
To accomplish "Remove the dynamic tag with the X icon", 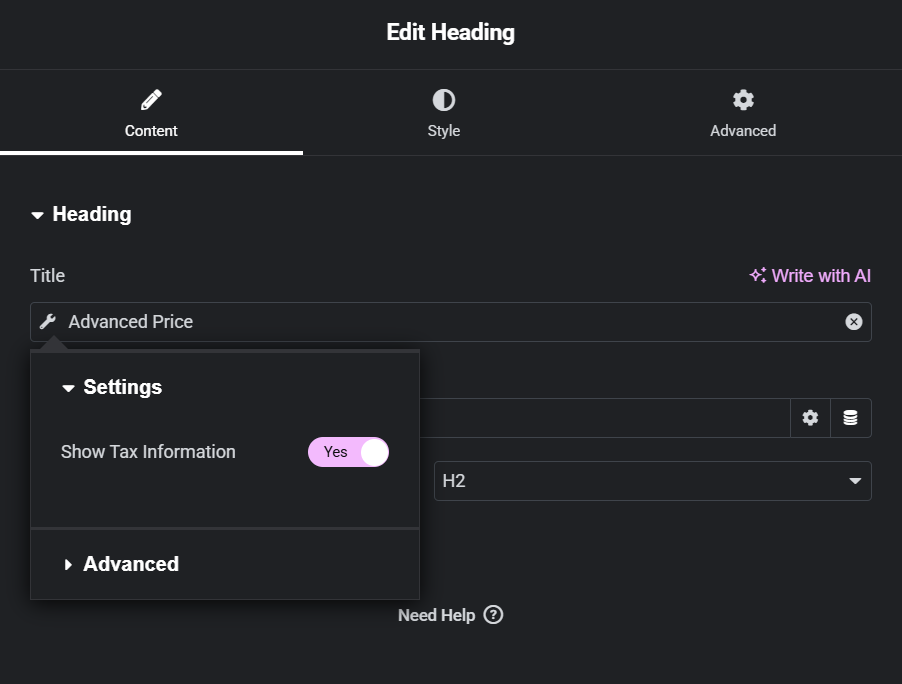I will (x=854, y=322).
